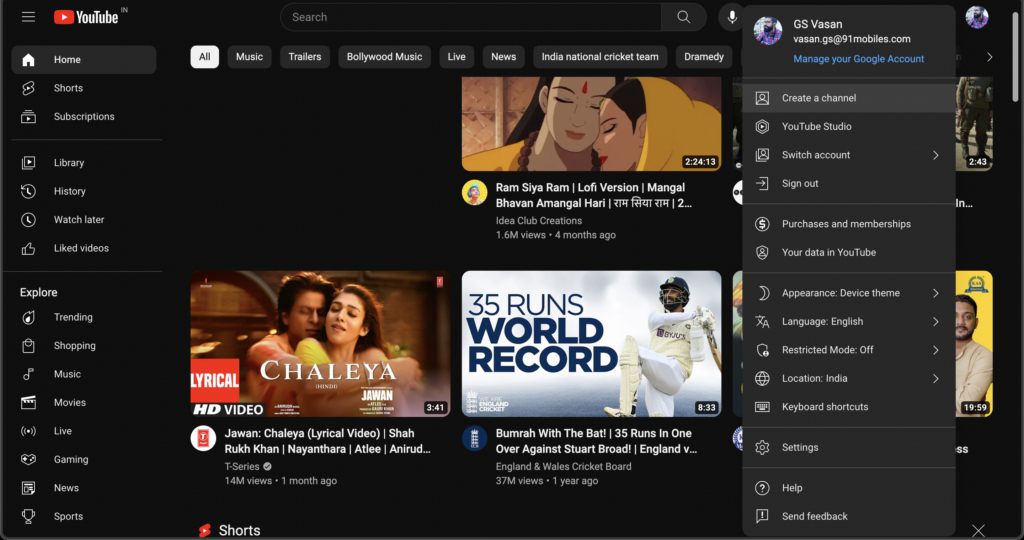Image resolution: width=1024 pixels, height=540 pixels.
Task: Play the Ram Siya Ram thumbnail
Action: pyautogui.click(x=592, y=124)
